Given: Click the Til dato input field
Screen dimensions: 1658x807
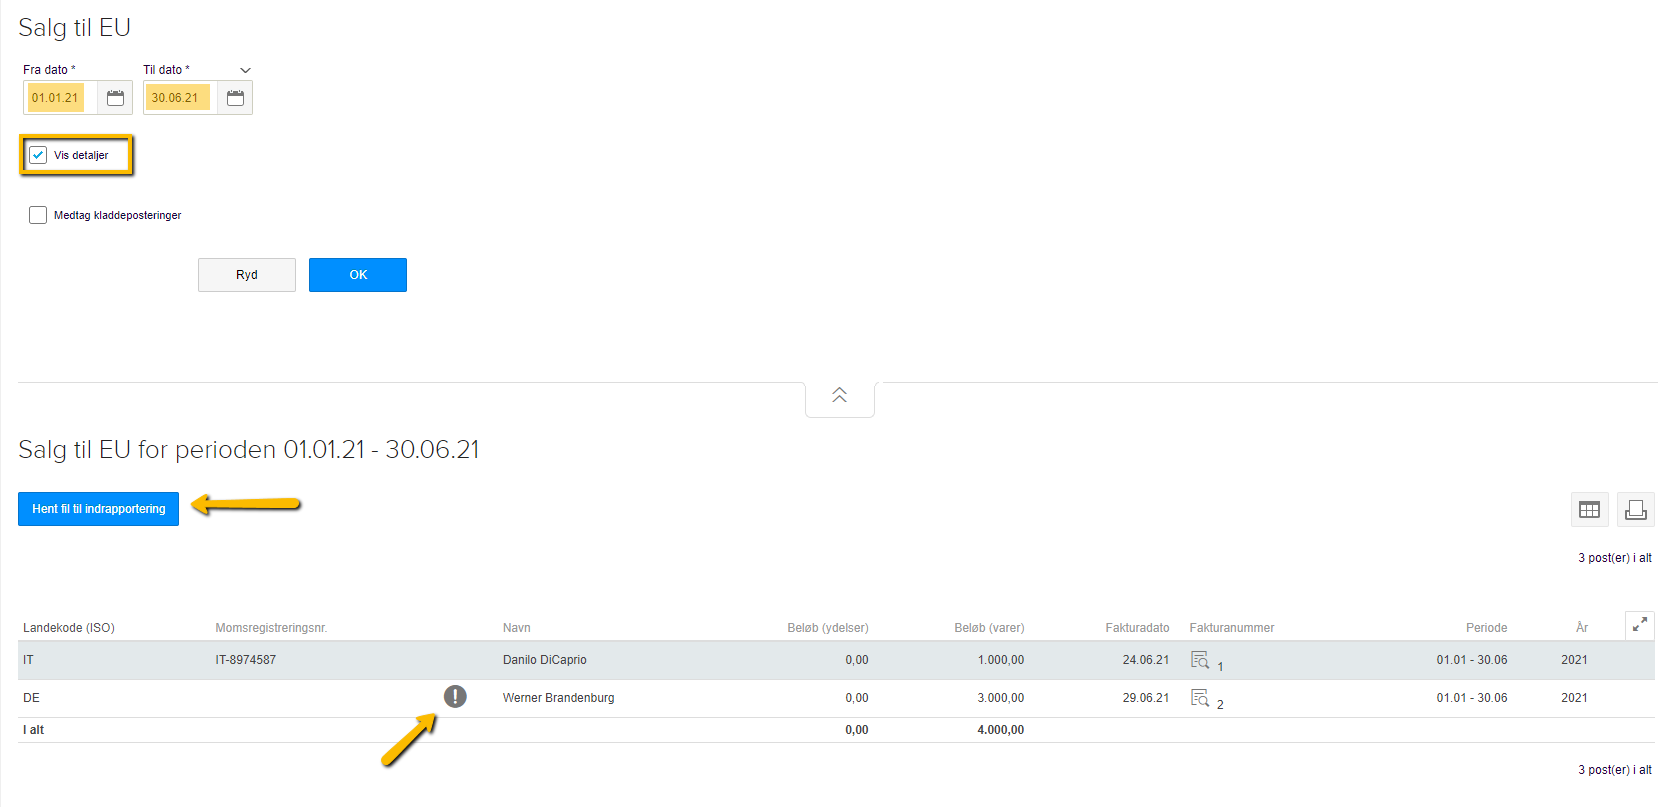Looking at the screenshot, I should pyautogui.click(x=178, y=98).
